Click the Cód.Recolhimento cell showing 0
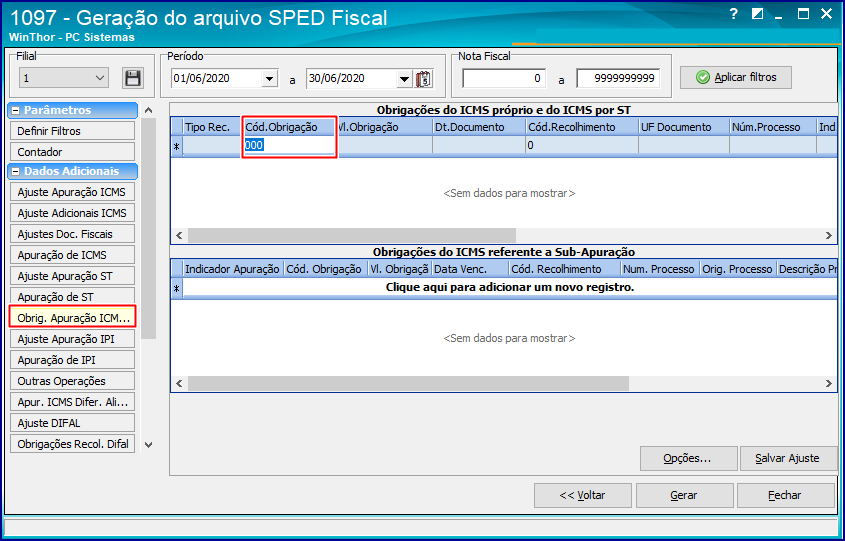 [582, 145]
